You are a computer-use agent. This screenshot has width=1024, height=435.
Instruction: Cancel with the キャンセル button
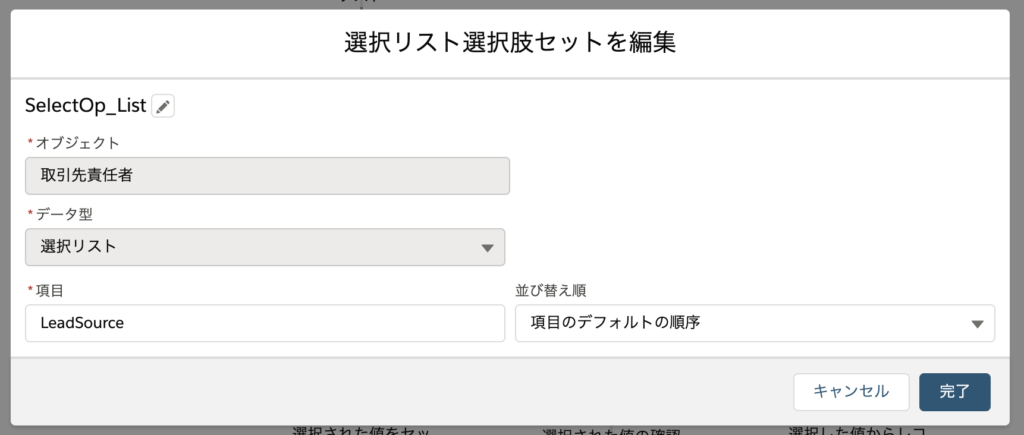point(851,392)
